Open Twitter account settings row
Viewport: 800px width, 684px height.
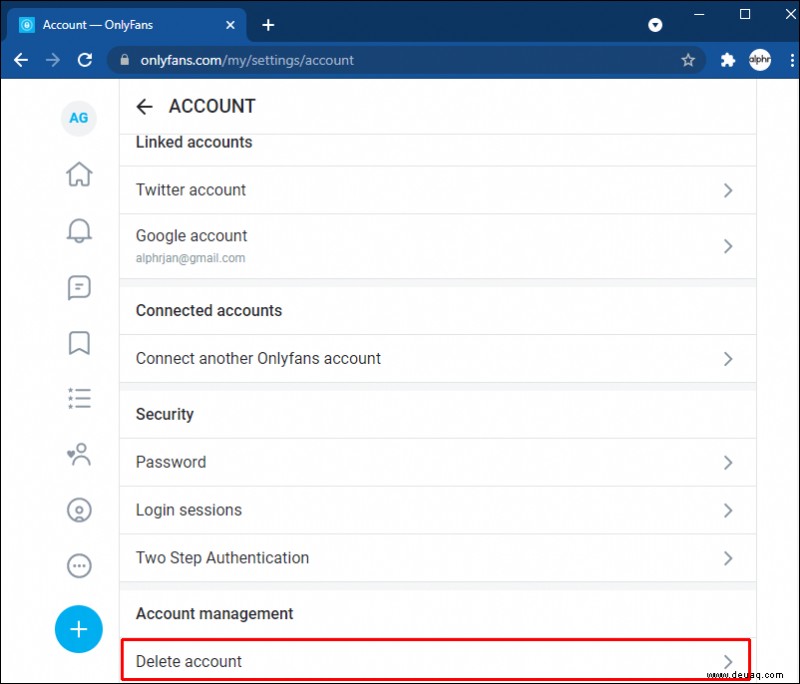tap(438, 190)
